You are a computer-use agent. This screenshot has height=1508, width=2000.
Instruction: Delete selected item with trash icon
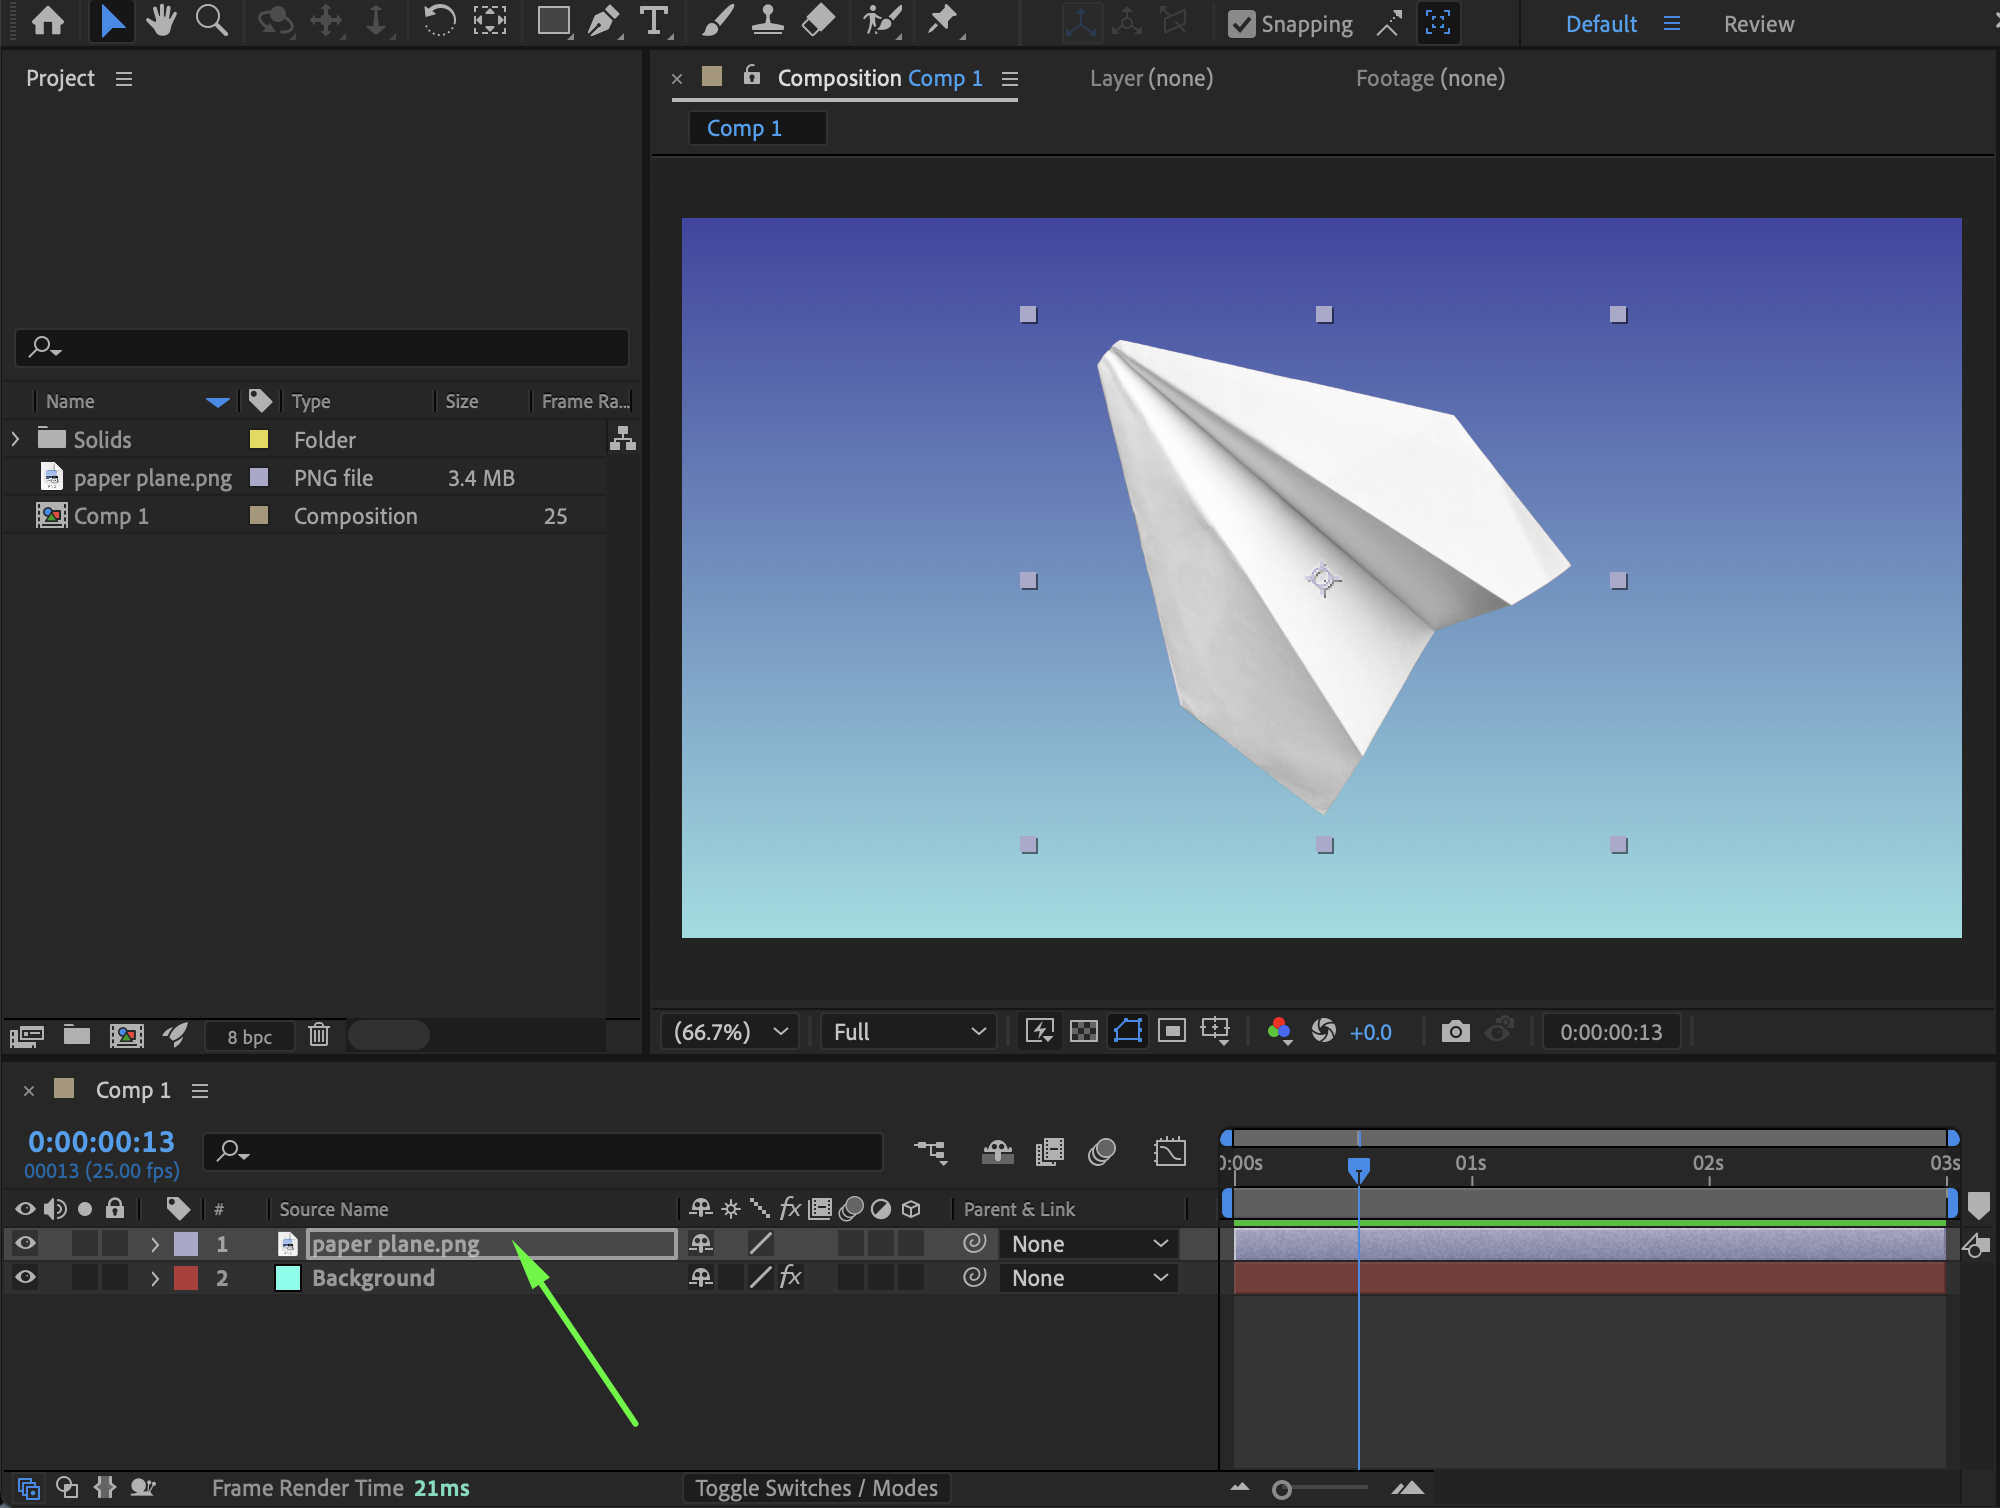click(x=319, y=1035)
